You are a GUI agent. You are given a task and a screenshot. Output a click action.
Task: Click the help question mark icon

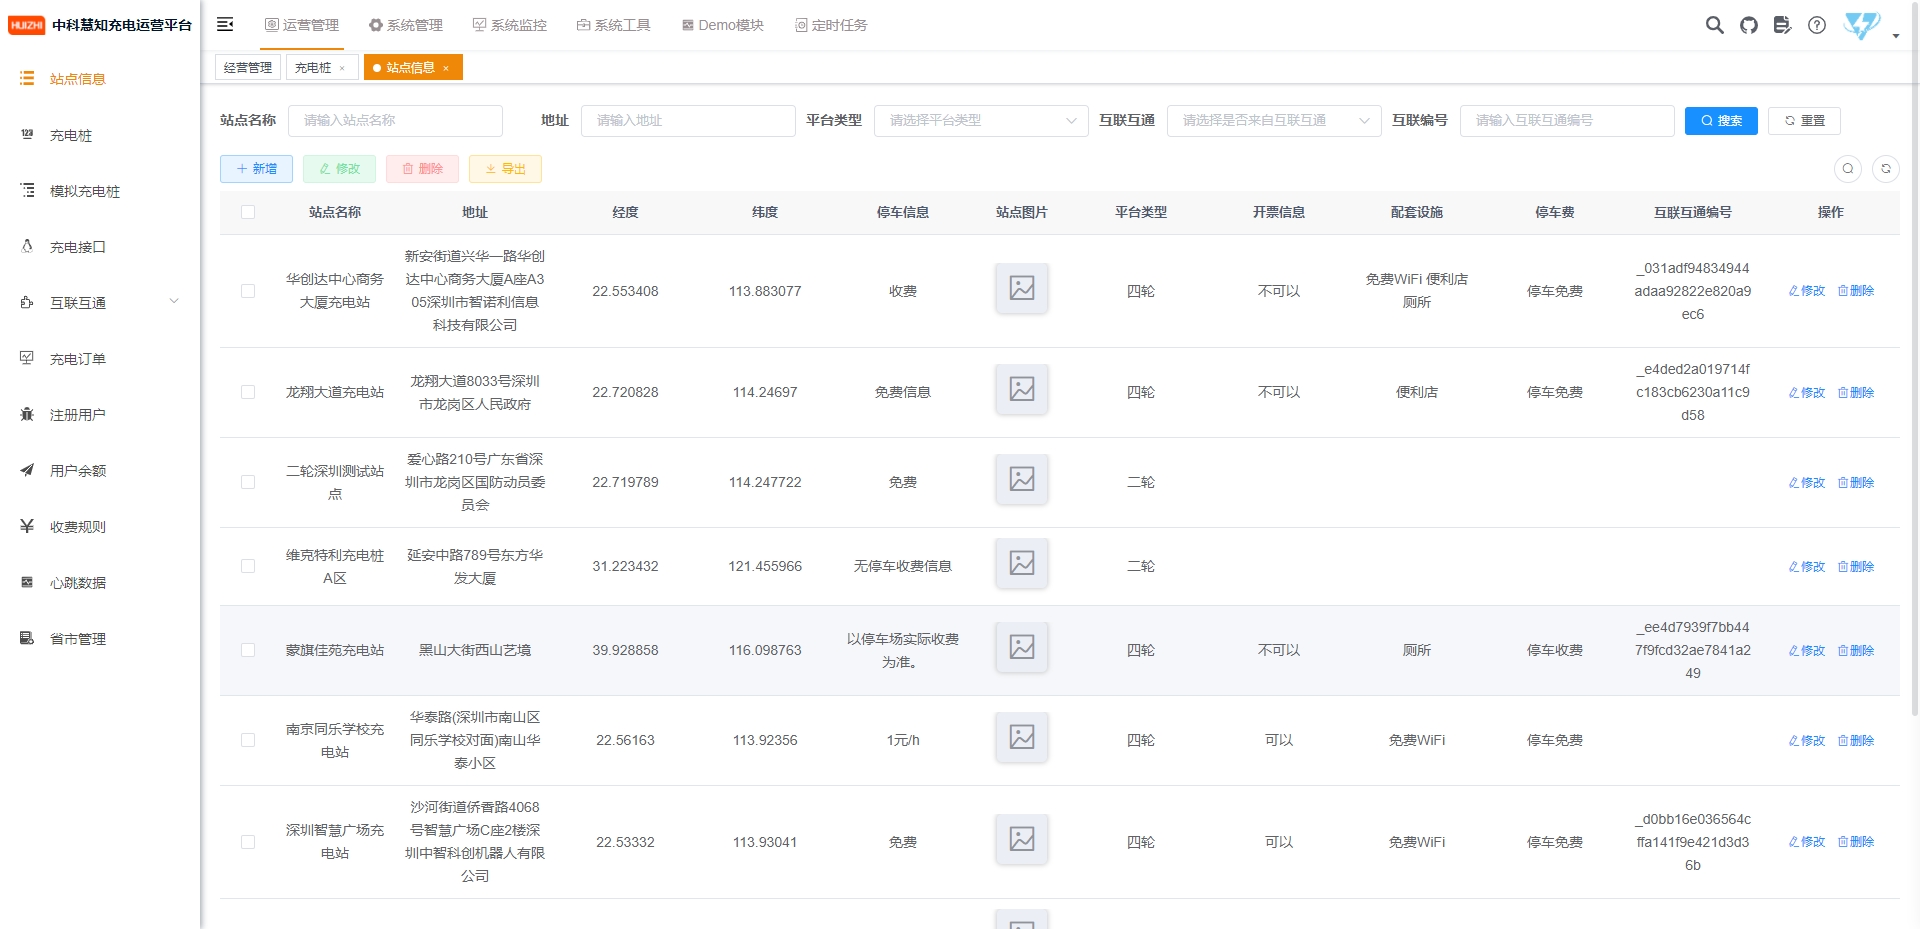click(x=1817, y=25)
